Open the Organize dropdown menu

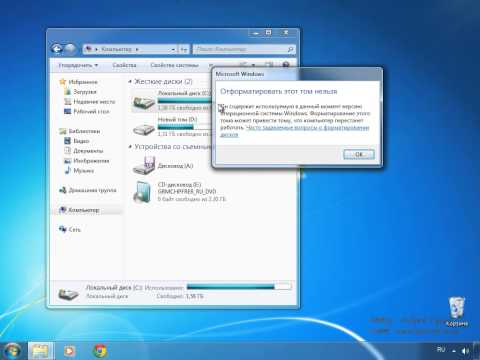[x=78, y=65]
